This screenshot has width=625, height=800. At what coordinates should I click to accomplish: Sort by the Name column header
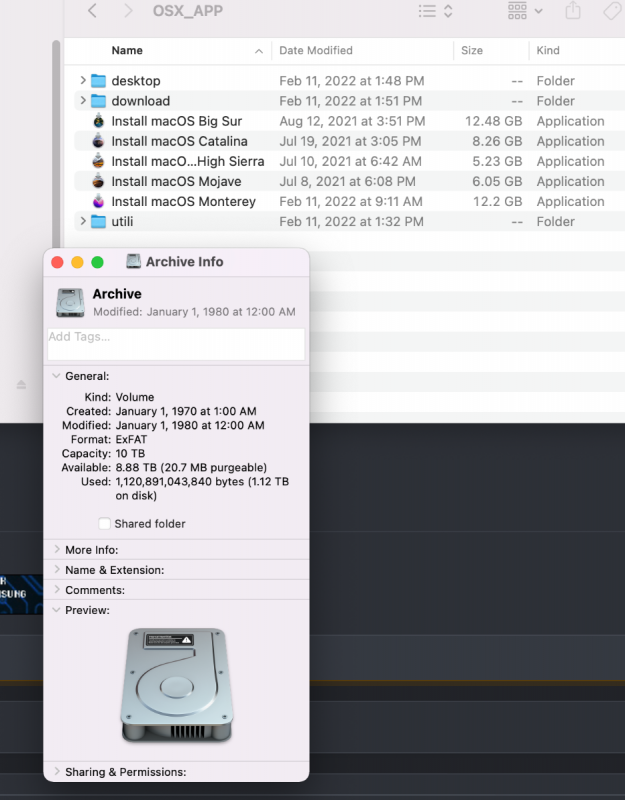pyautogui.click(x=127, y=51)
